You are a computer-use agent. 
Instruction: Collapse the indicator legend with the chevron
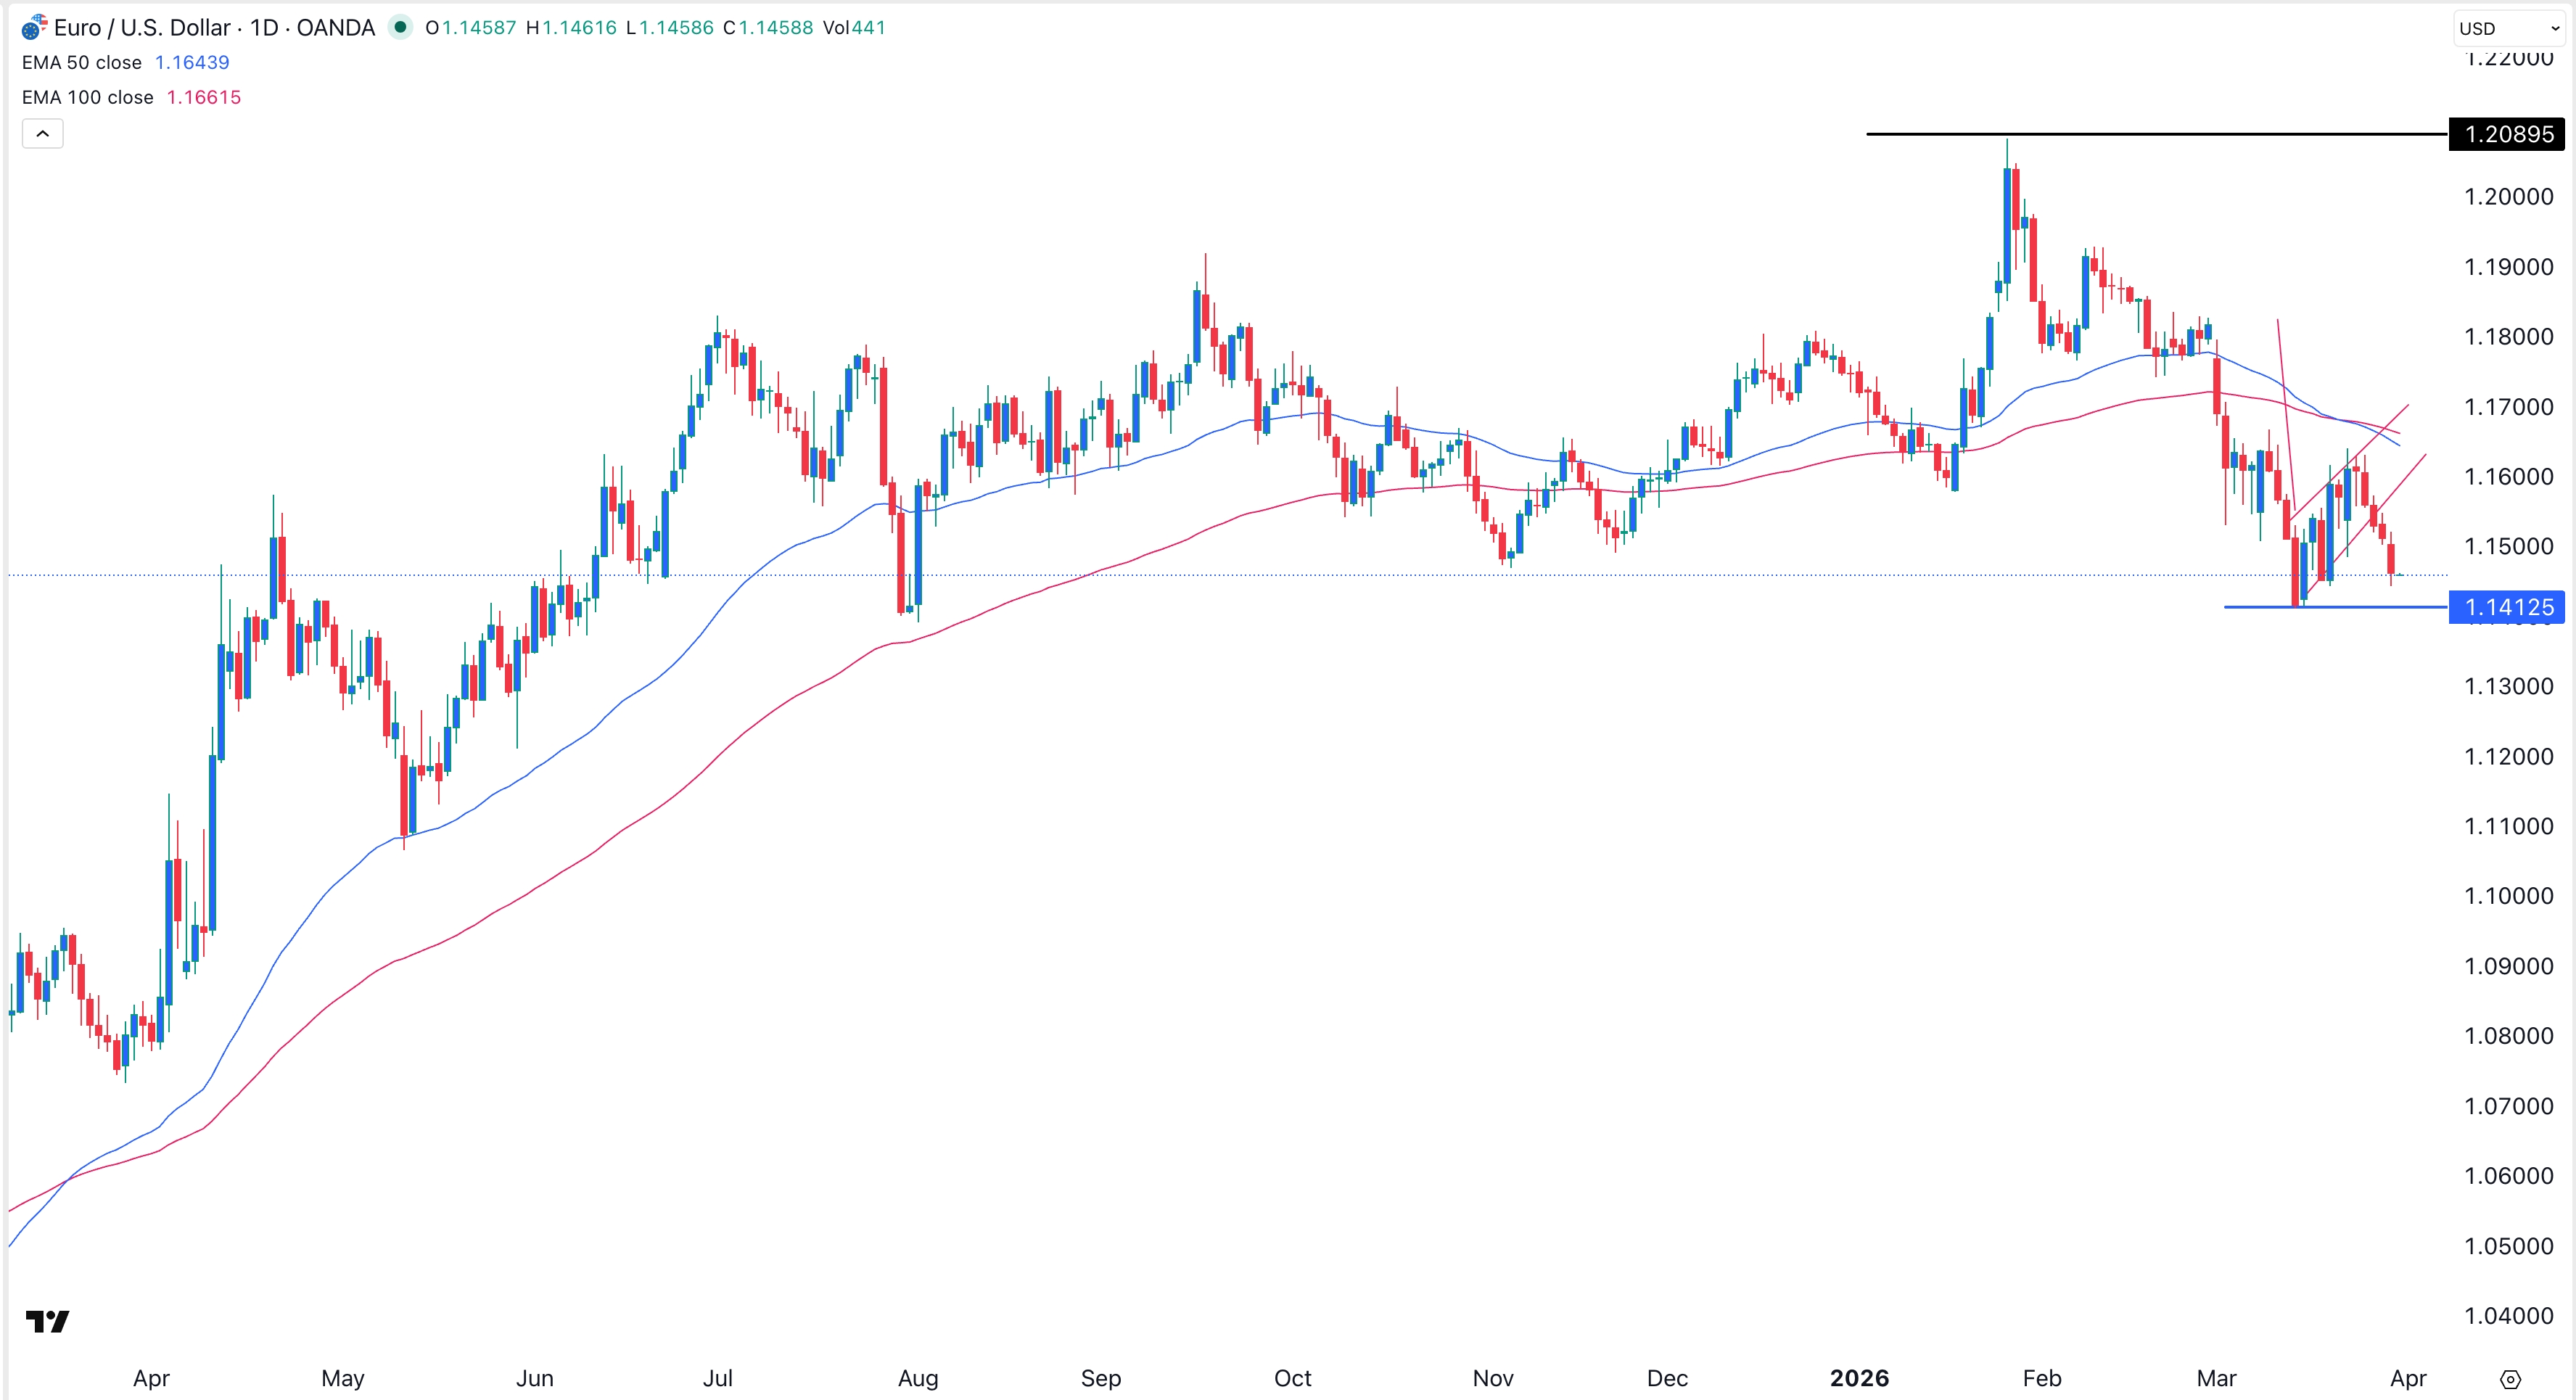tap(41, 132)
